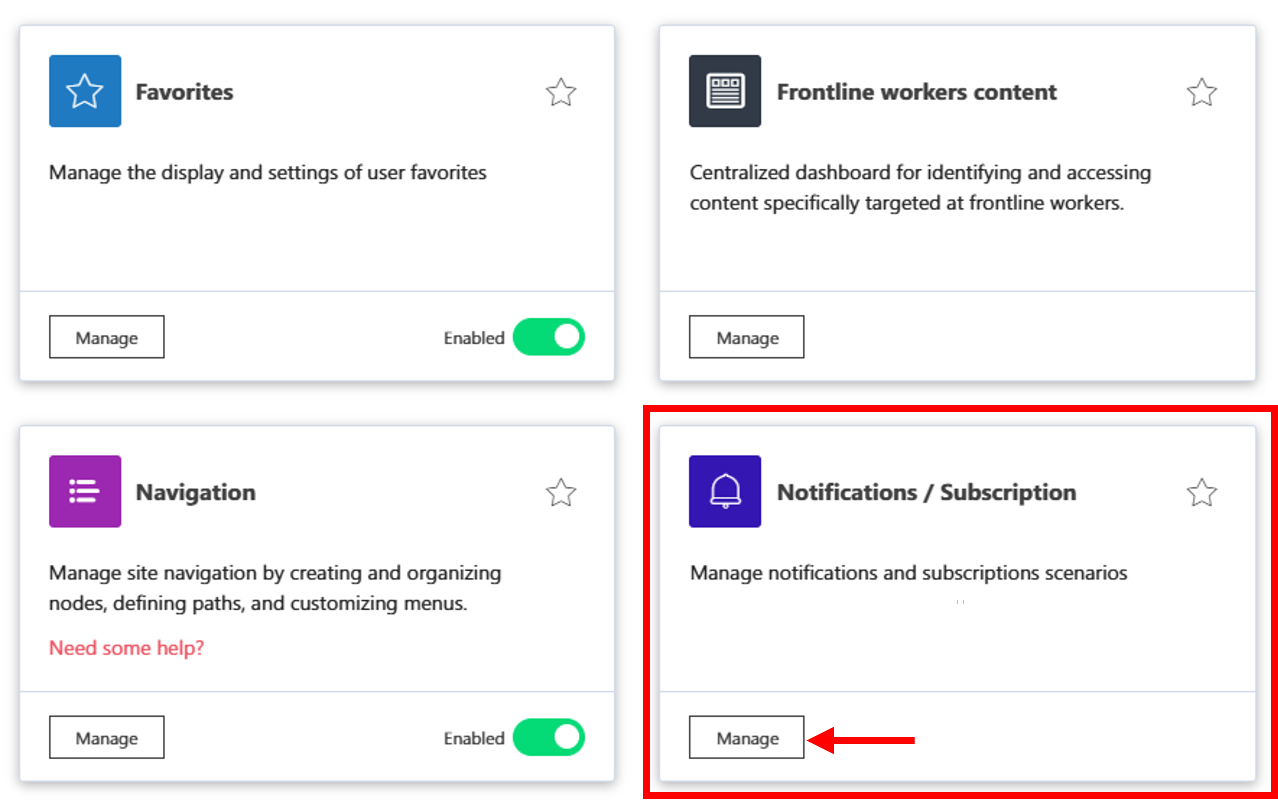Turn off the Navigation Enabled toggle
The width and height of the screenshot is (1278, 808).
click(x=549, y=738)
